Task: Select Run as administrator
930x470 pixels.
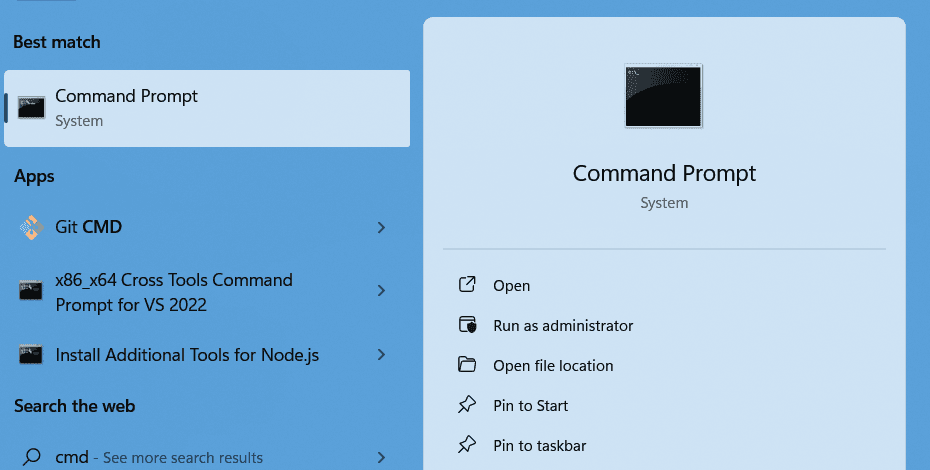Action: pyautogui.click(x=563, y=325)
